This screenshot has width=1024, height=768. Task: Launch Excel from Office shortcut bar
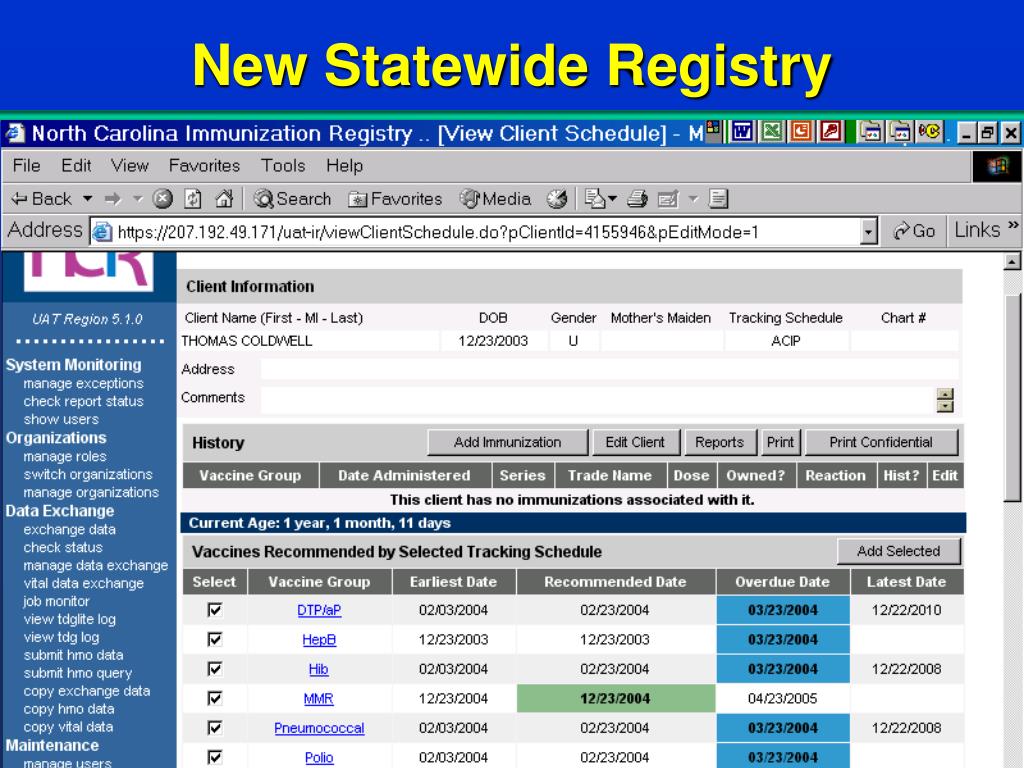tap(771, 132)
